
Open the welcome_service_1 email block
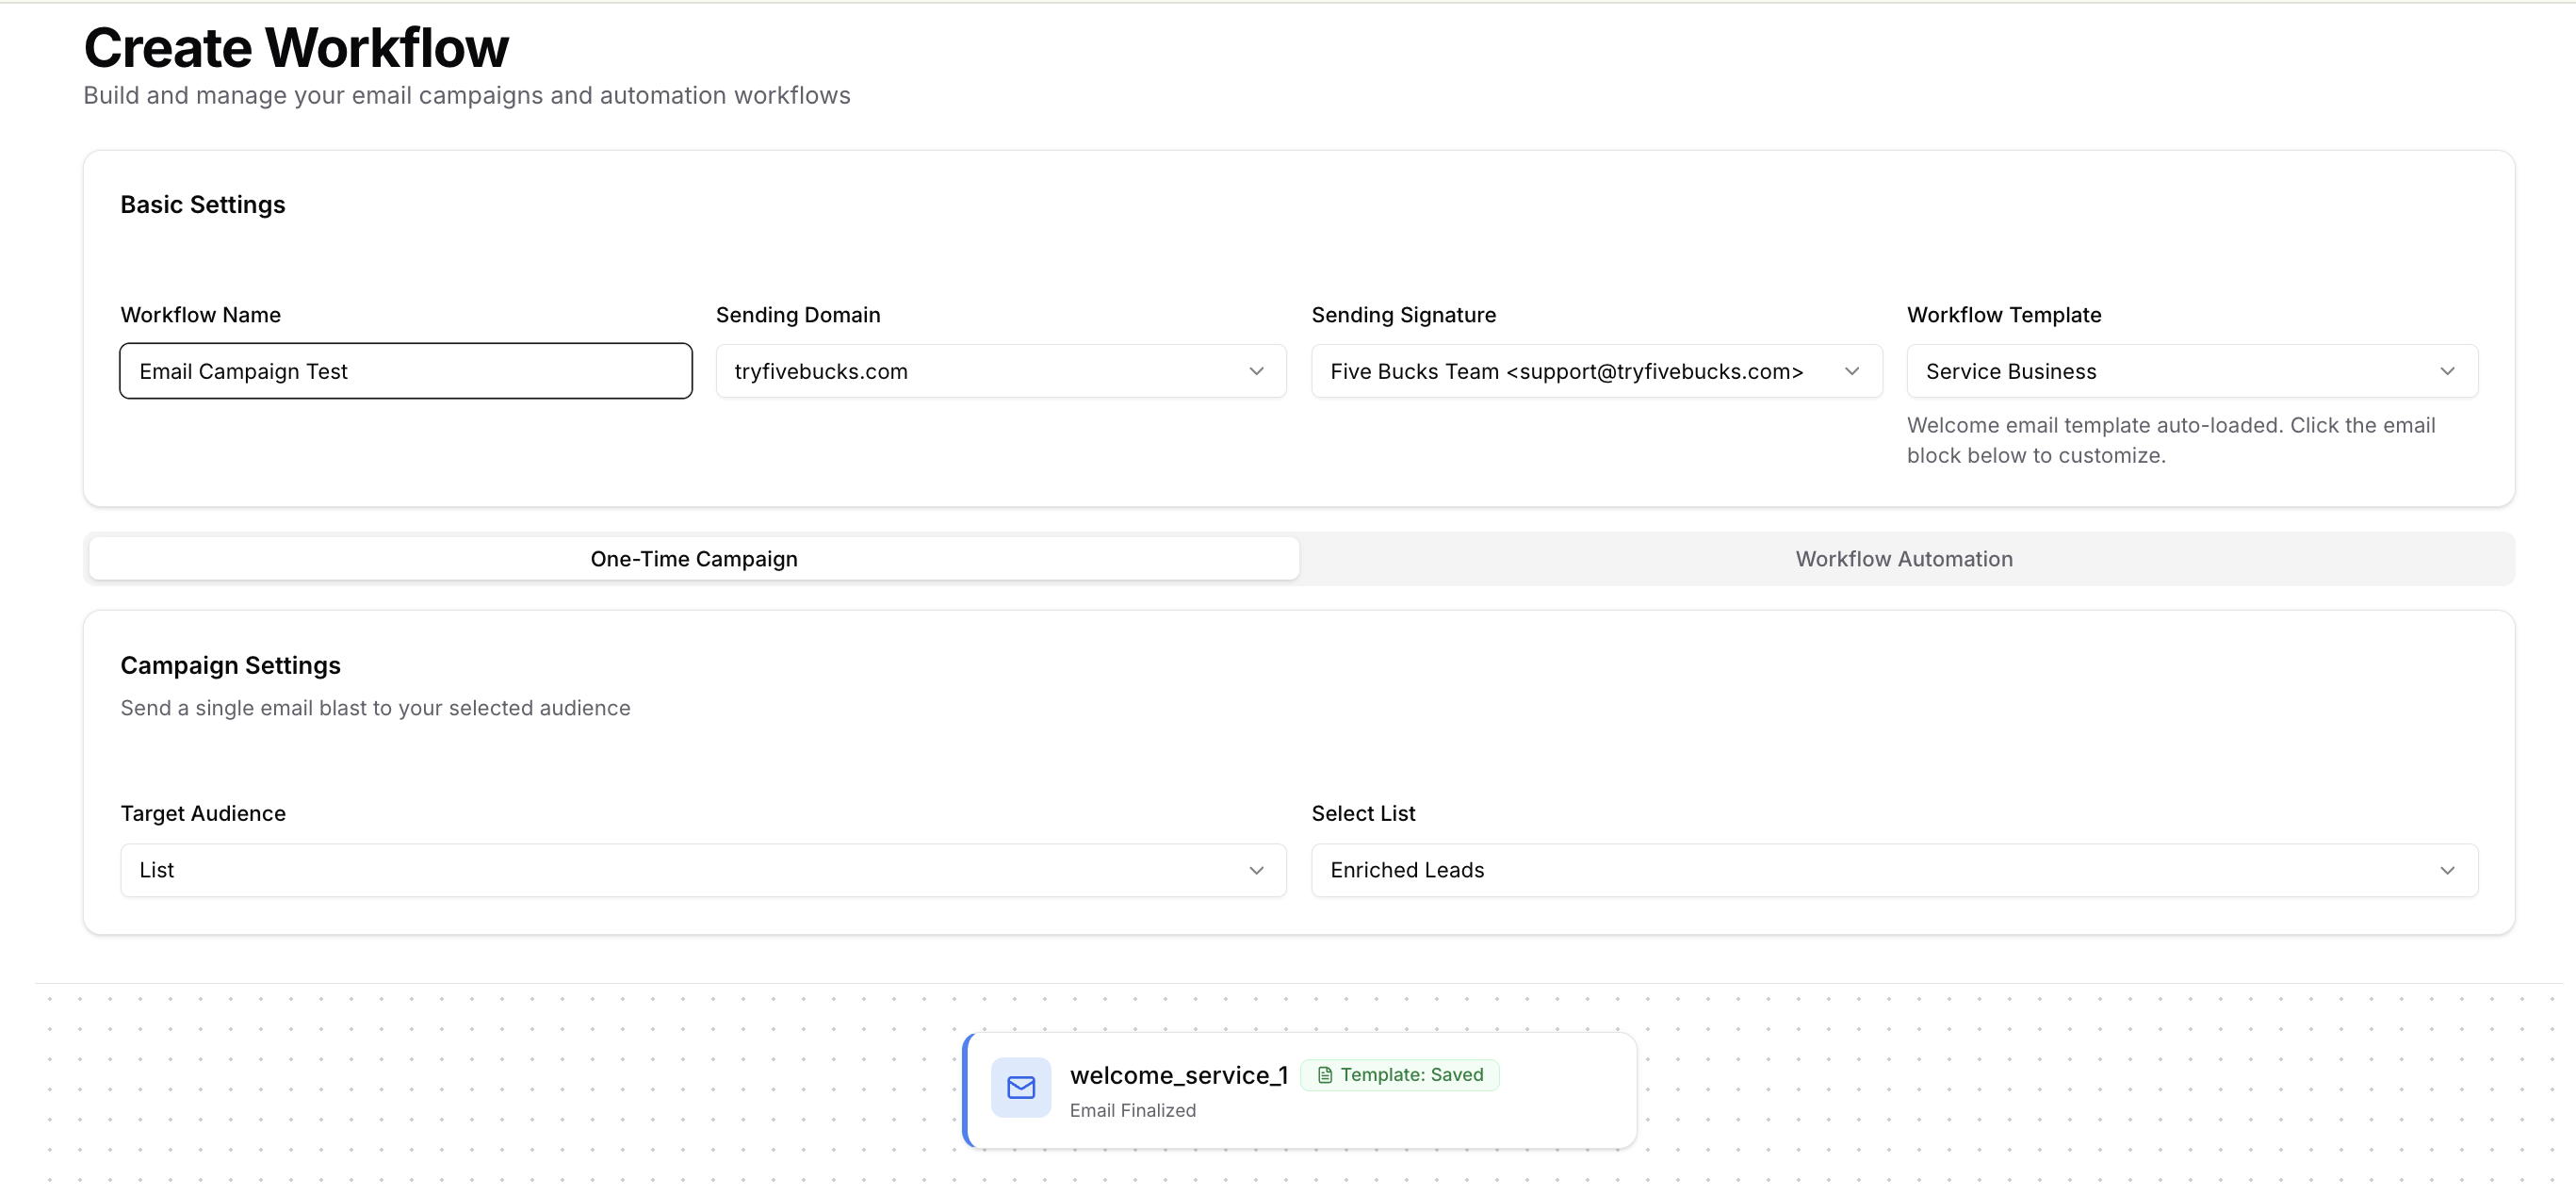[x=1178, y=1075]
